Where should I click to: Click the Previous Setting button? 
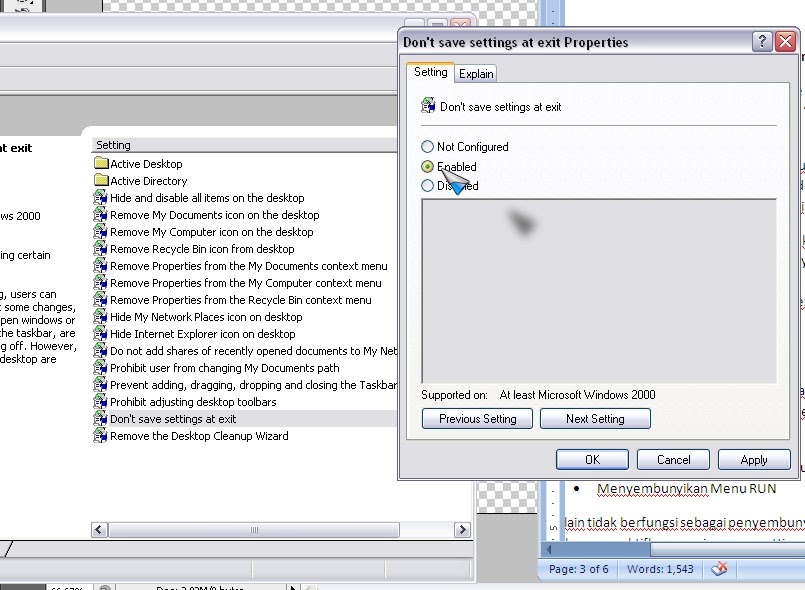point(477,419)
